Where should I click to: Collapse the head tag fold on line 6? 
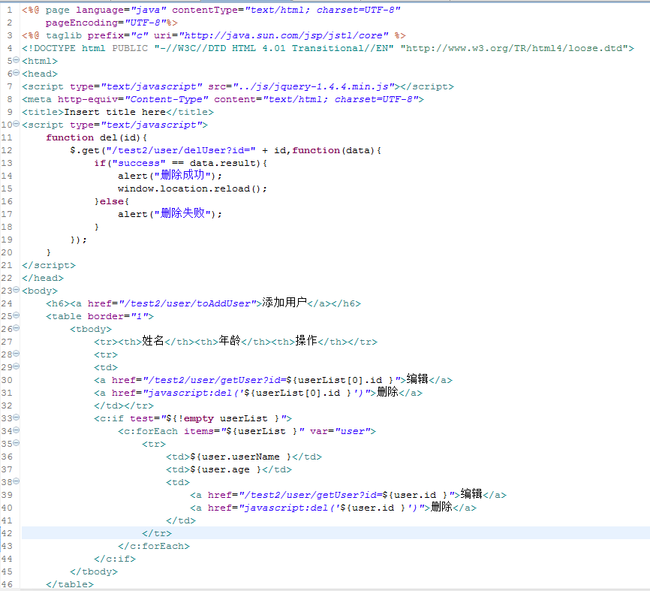point(16,73)
